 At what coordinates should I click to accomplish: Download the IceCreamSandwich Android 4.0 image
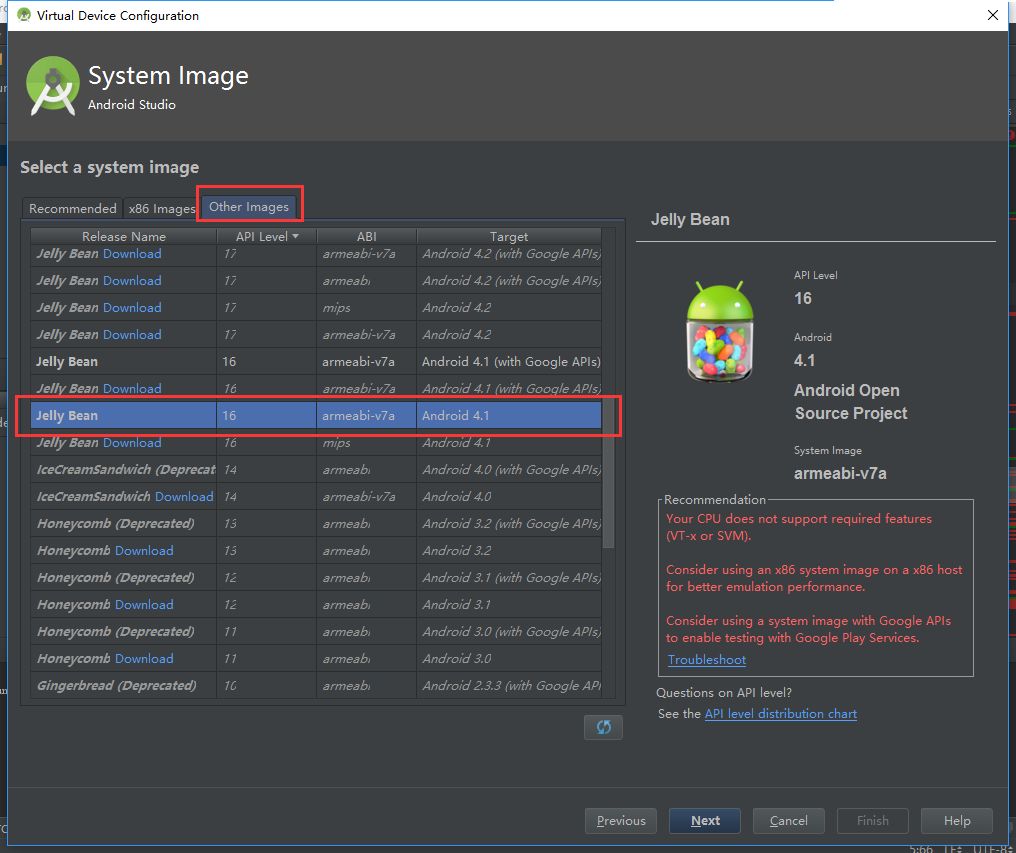(184, 497)
